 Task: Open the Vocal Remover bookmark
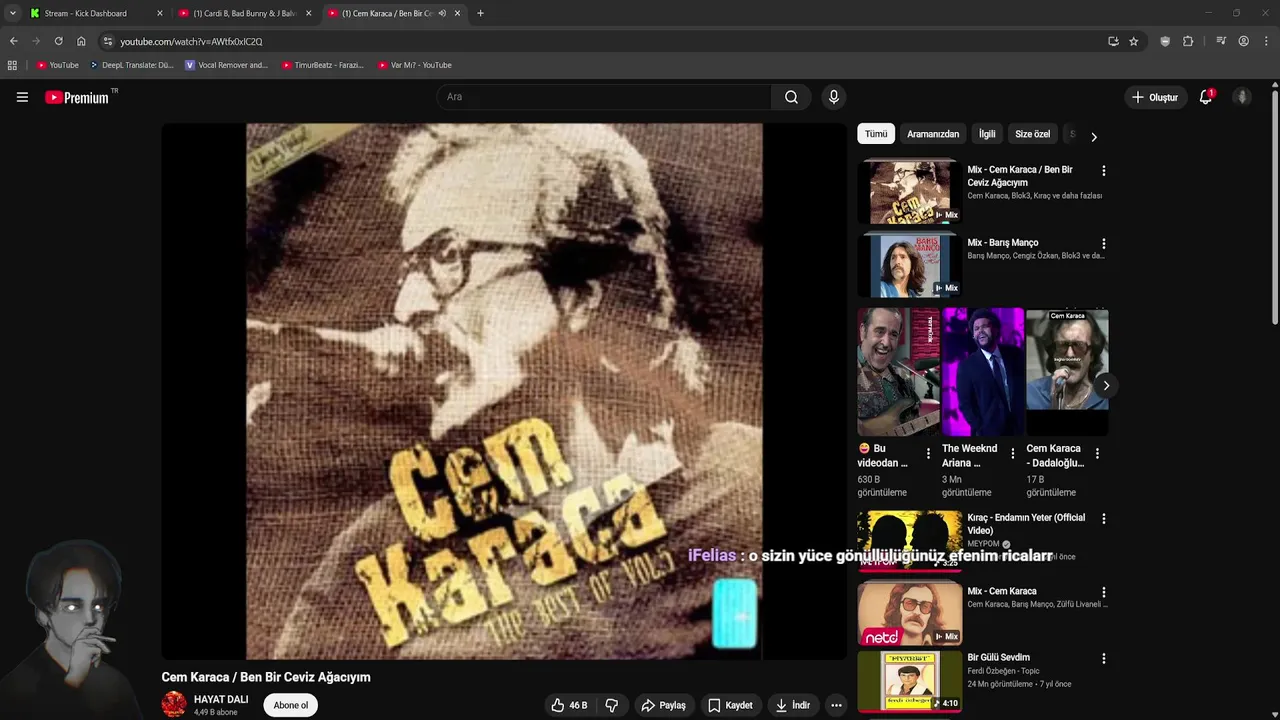(227, 65)
